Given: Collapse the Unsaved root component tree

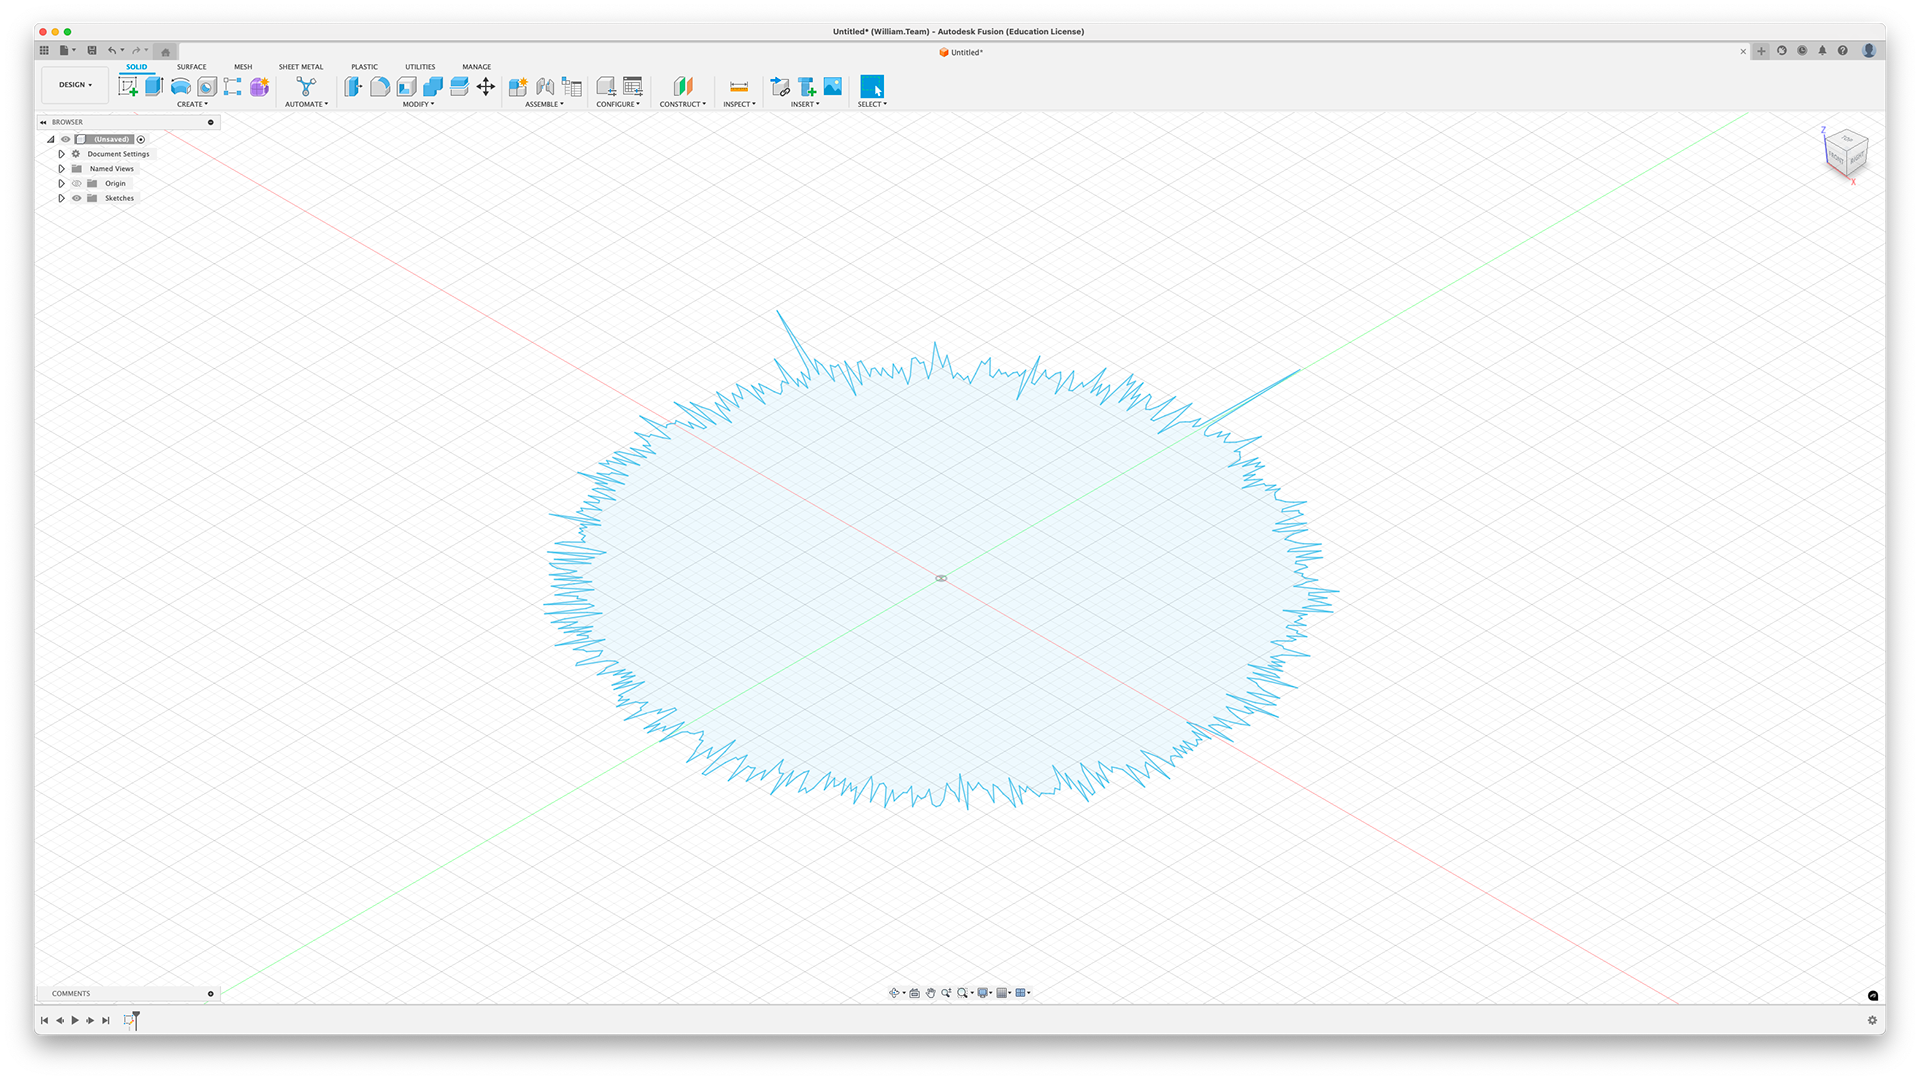Looking at the screenshot, I should click(x=51, y=139).
